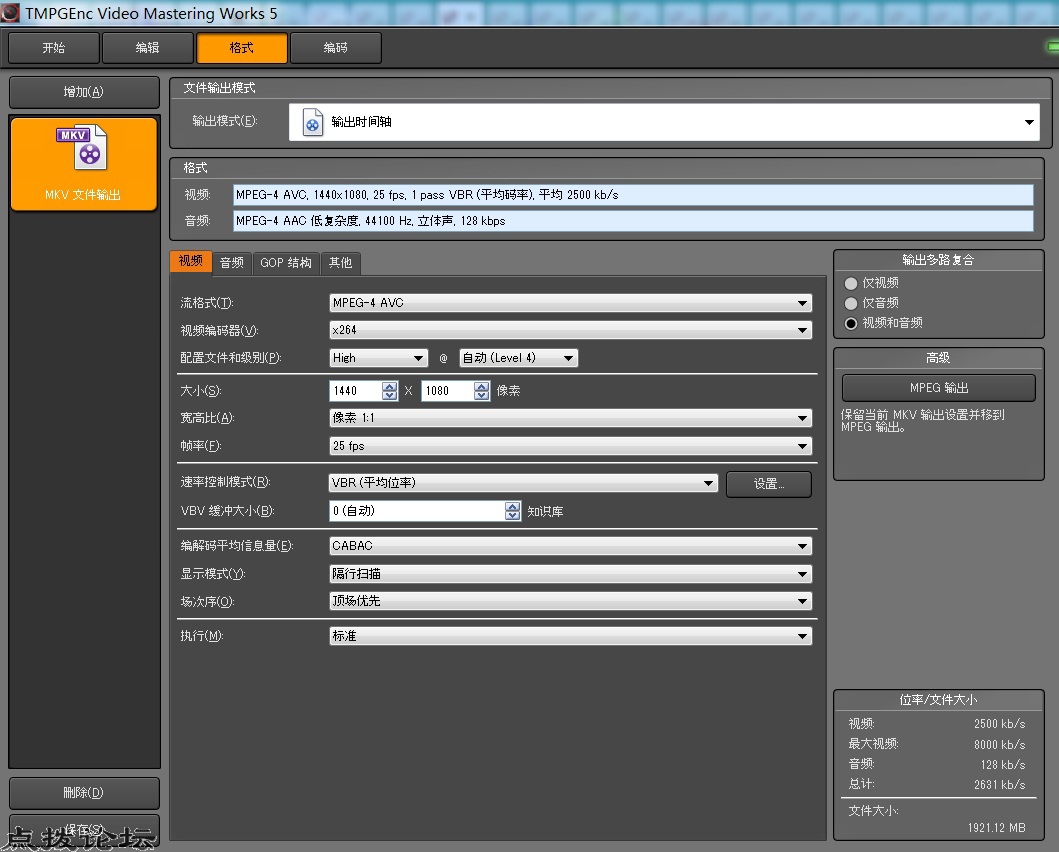
Task: Open the 流格式 MPEG-4 AVC dropdown
Action: click(x=570, y=303)
